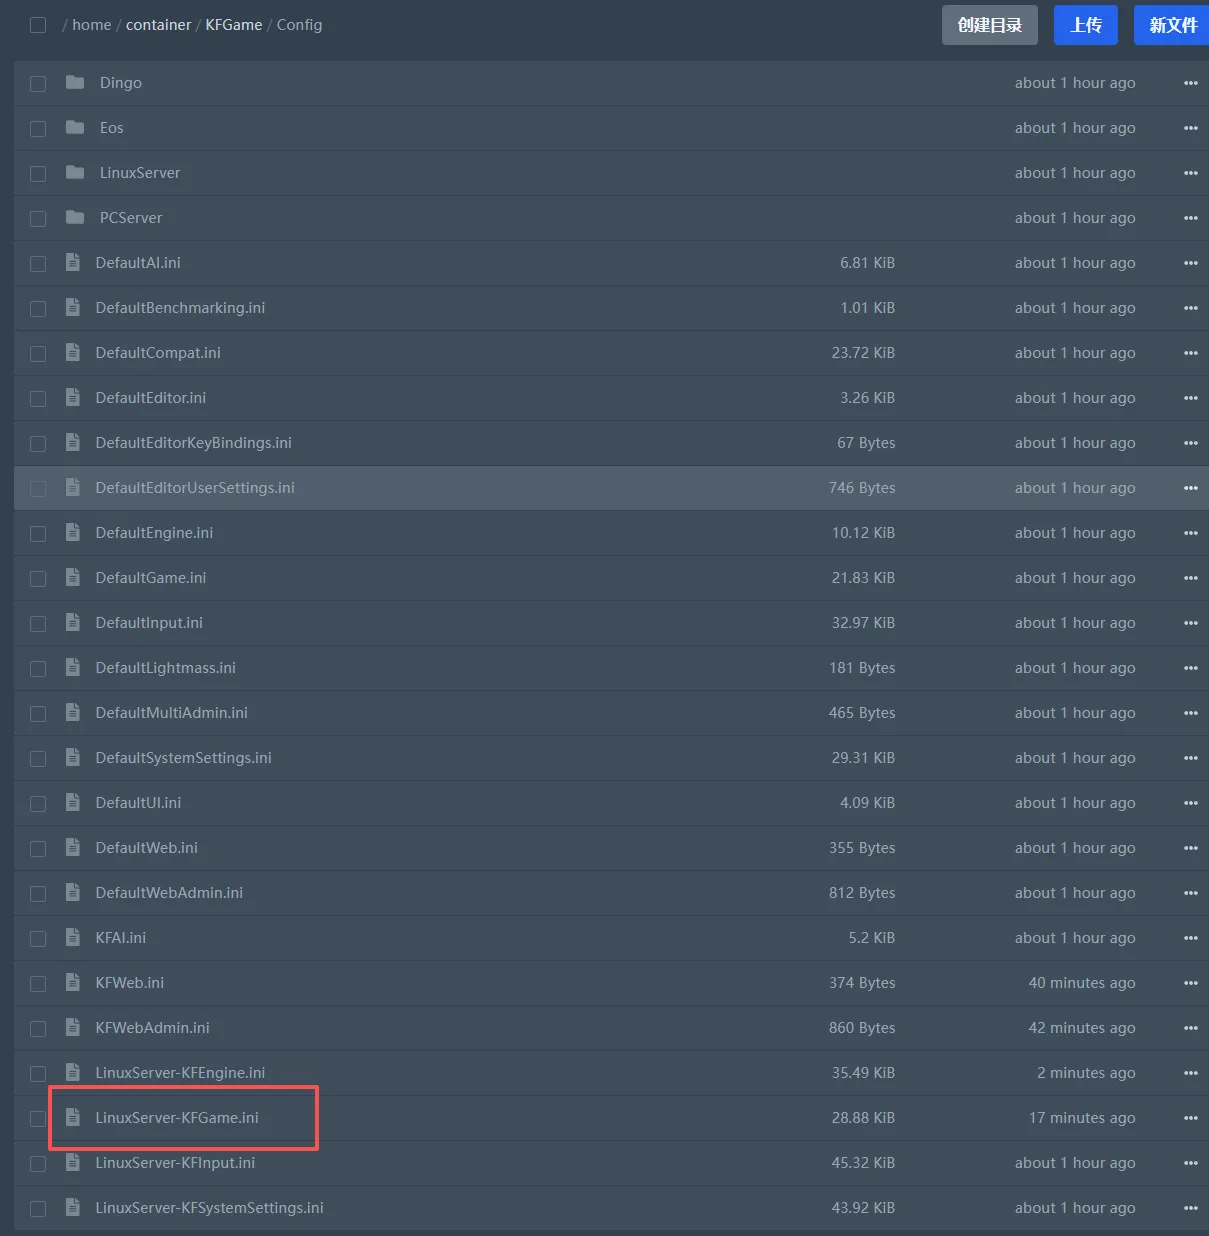Click the Dingo folder icon

click(x=75, y=83)
